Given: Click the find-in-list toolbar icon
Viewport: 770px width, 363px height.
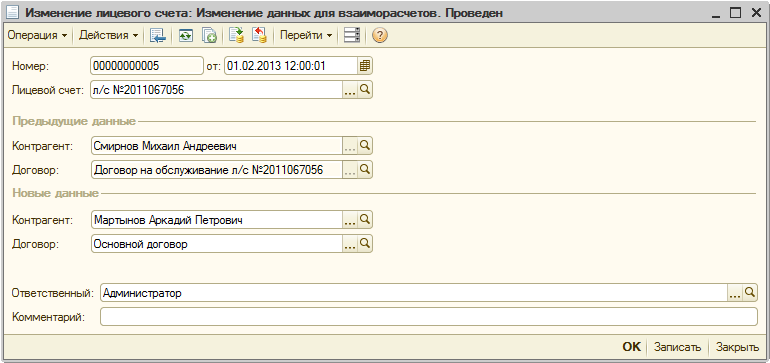Looking at the screenshot, I should click(x=158, y=36).
